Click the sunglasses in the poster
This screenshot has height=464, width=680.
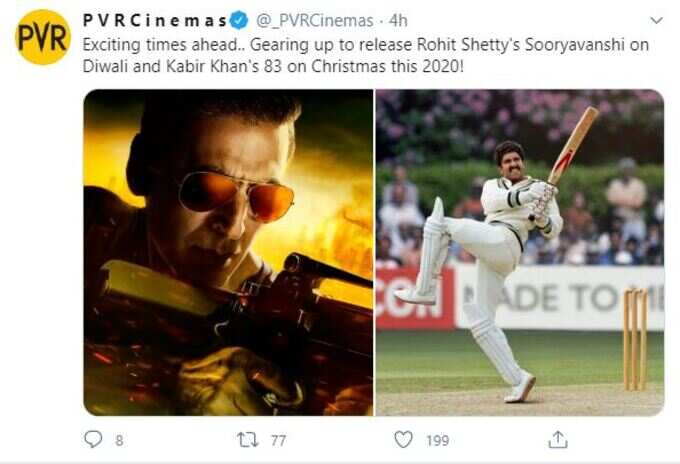coord(236,195)
